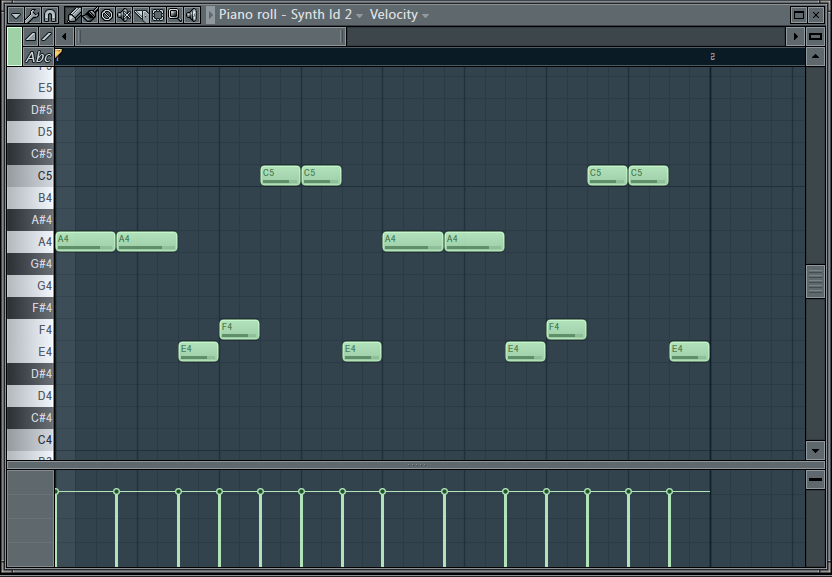Image resolution: width=832 pixels, height=577 pixels.
Task: Click the vertical scrollbar thumb
Action: 816,282
